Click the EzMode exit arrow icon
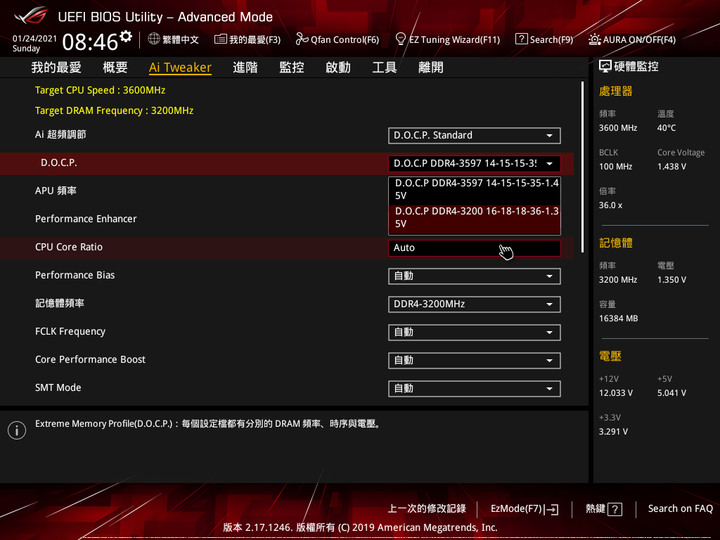 click(x=551, y=509)
